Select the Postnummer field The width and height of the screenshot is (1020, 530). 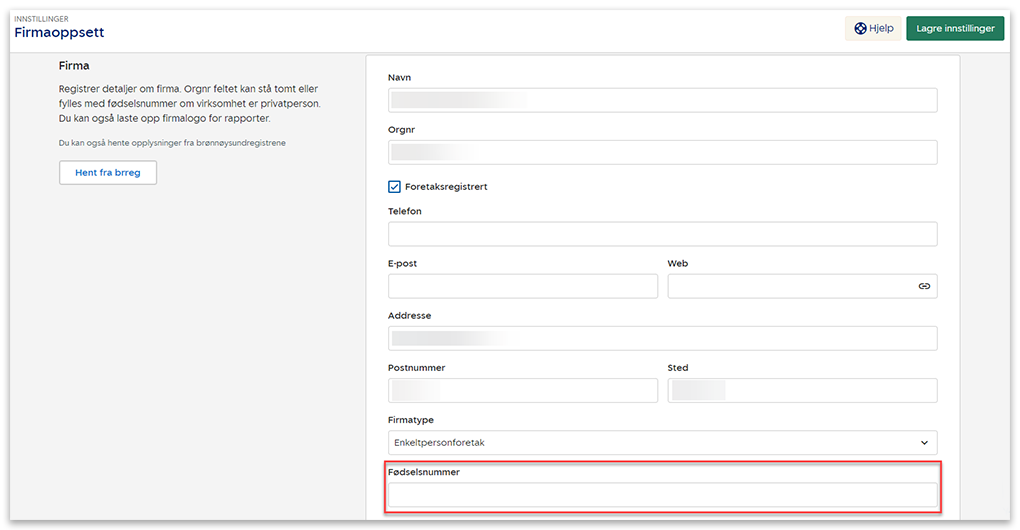point(522,390)
